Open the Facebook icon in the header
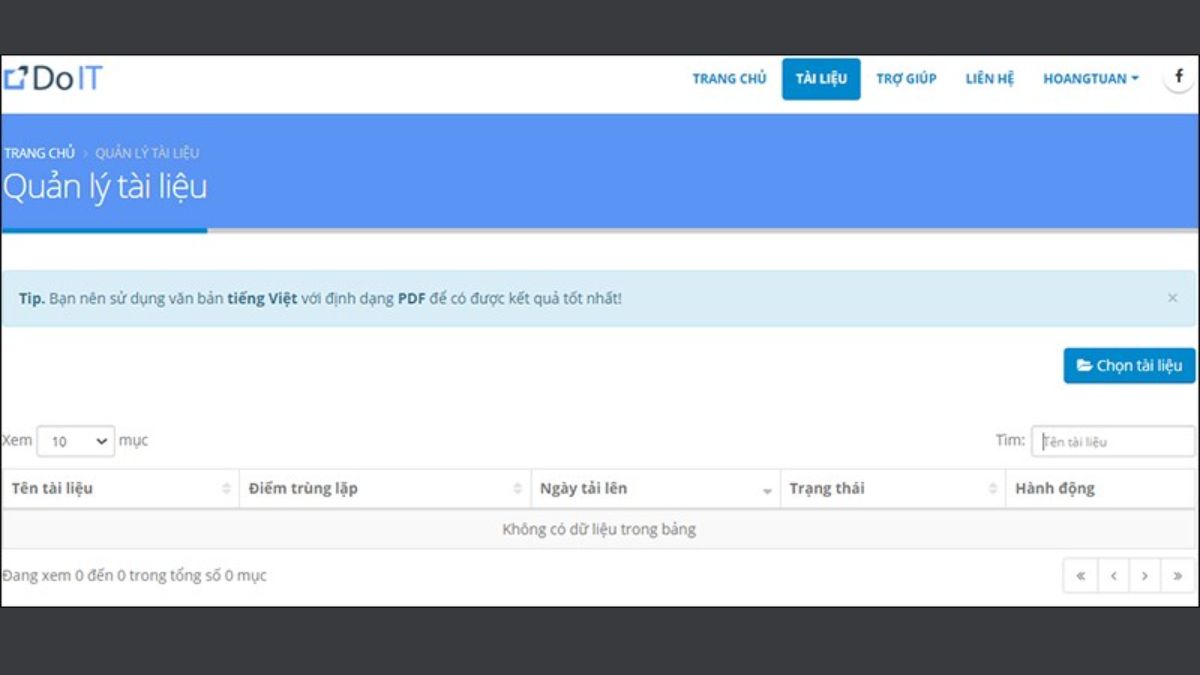The width and height of the screenshot is (1200, 675). (x=1179, y=75)
